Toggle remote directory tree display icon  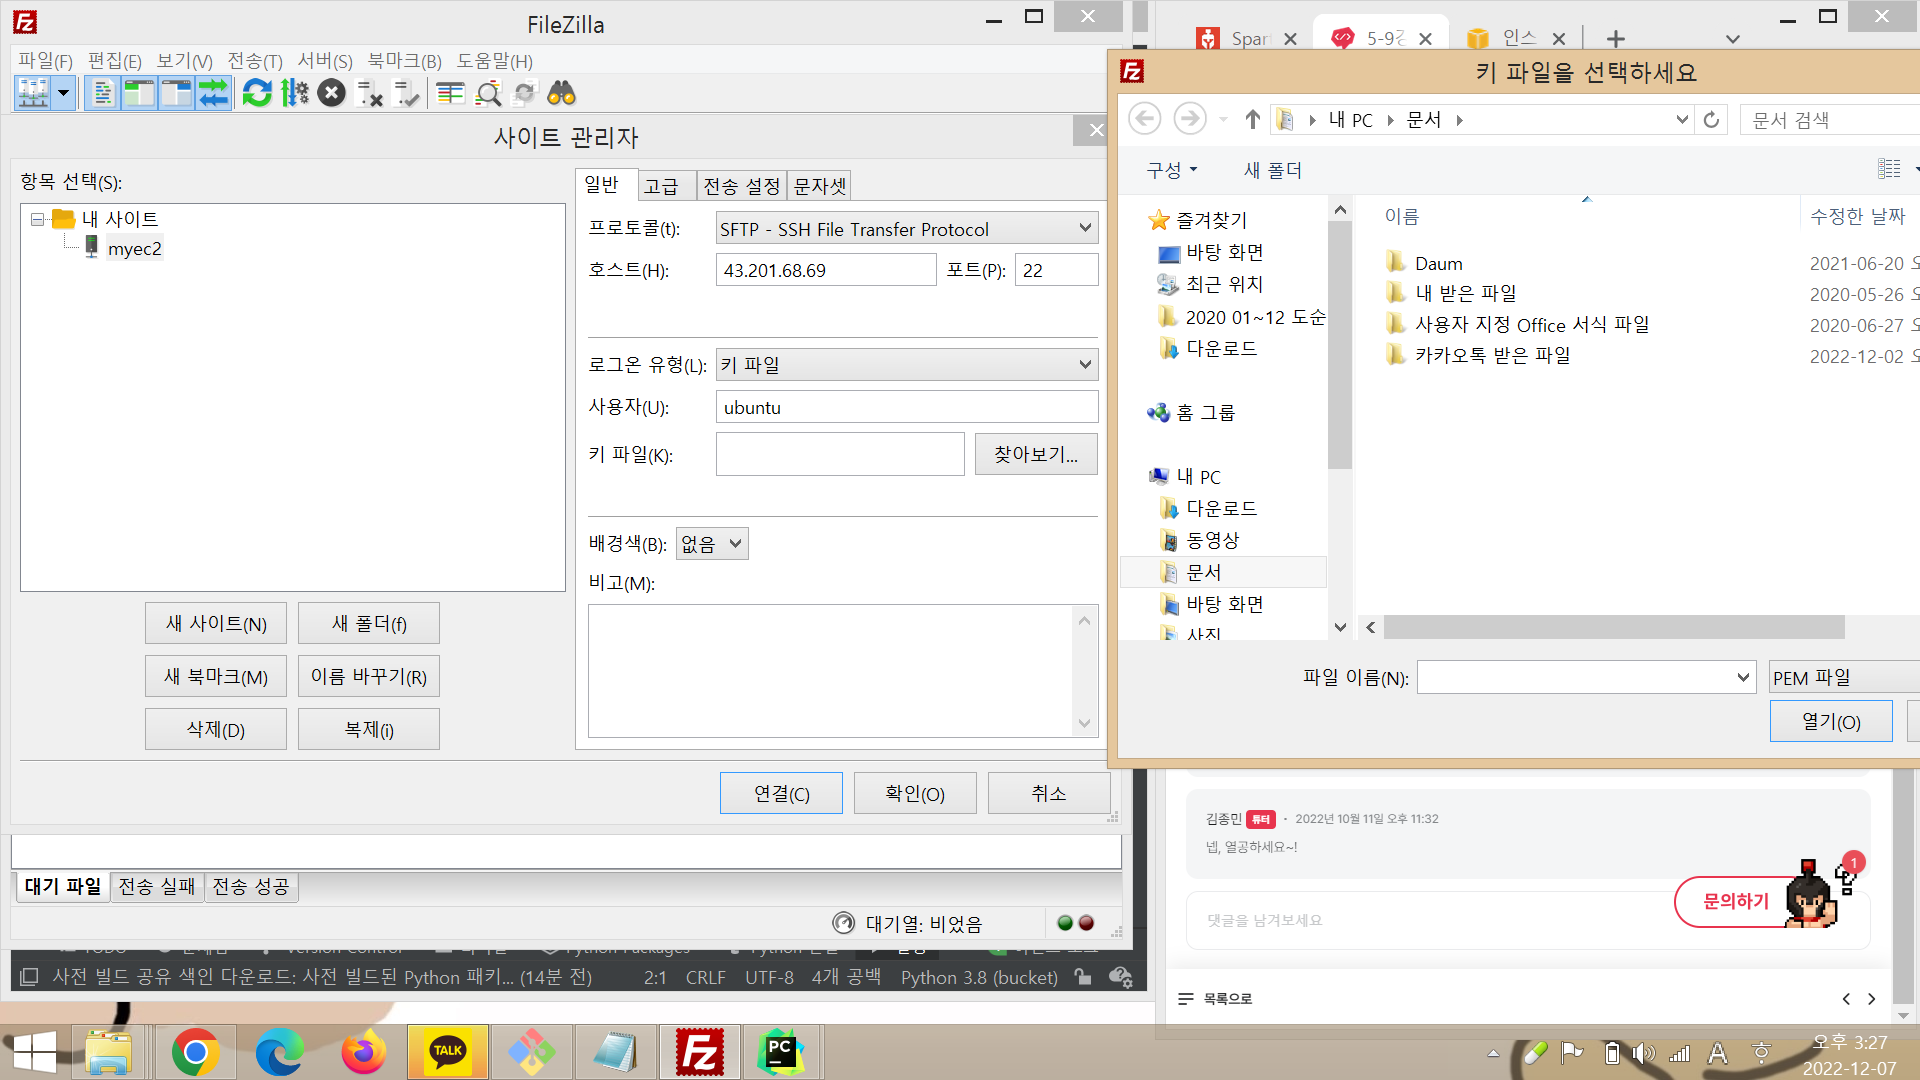coord(176,94)
